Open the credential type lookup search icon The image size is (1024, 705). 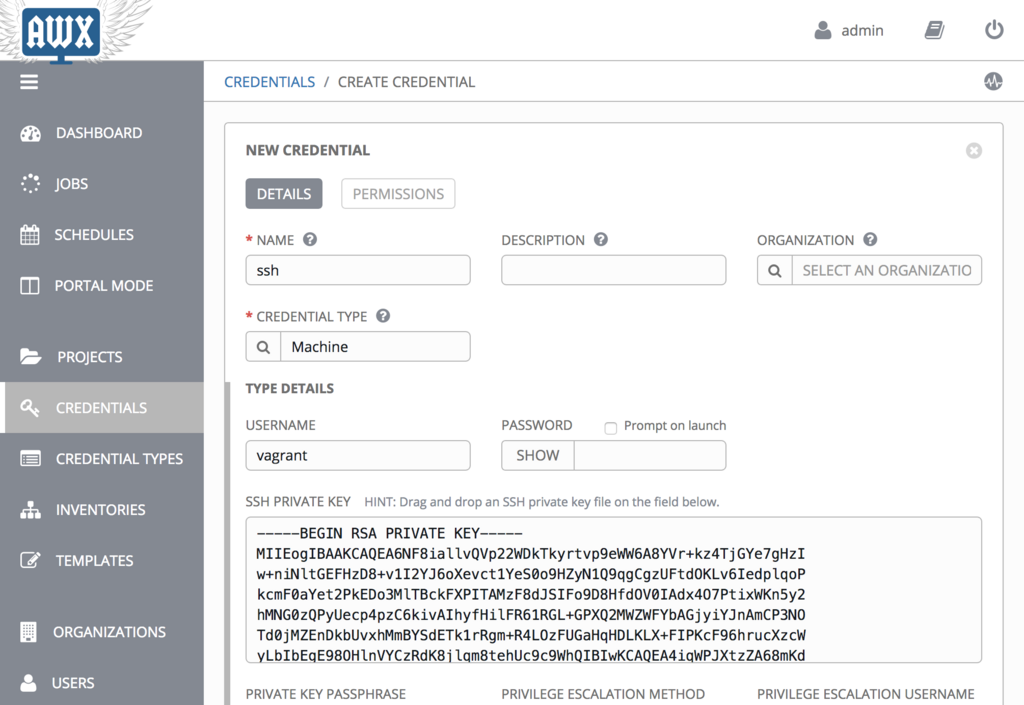[263, 347]
